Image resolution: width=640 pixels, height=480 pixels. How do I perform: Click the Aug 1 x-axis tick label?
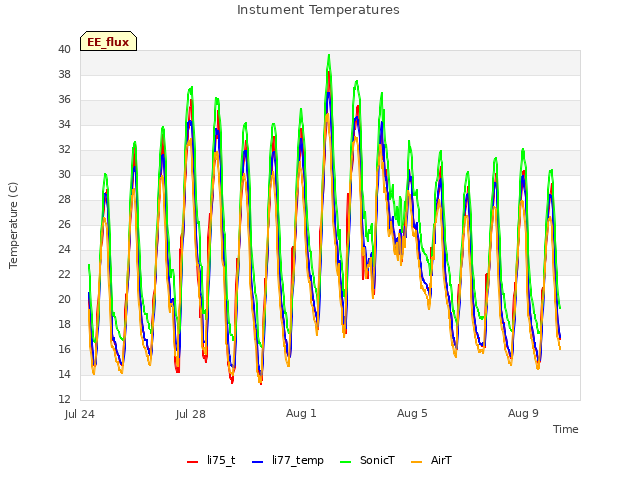(x=301, y=413)
